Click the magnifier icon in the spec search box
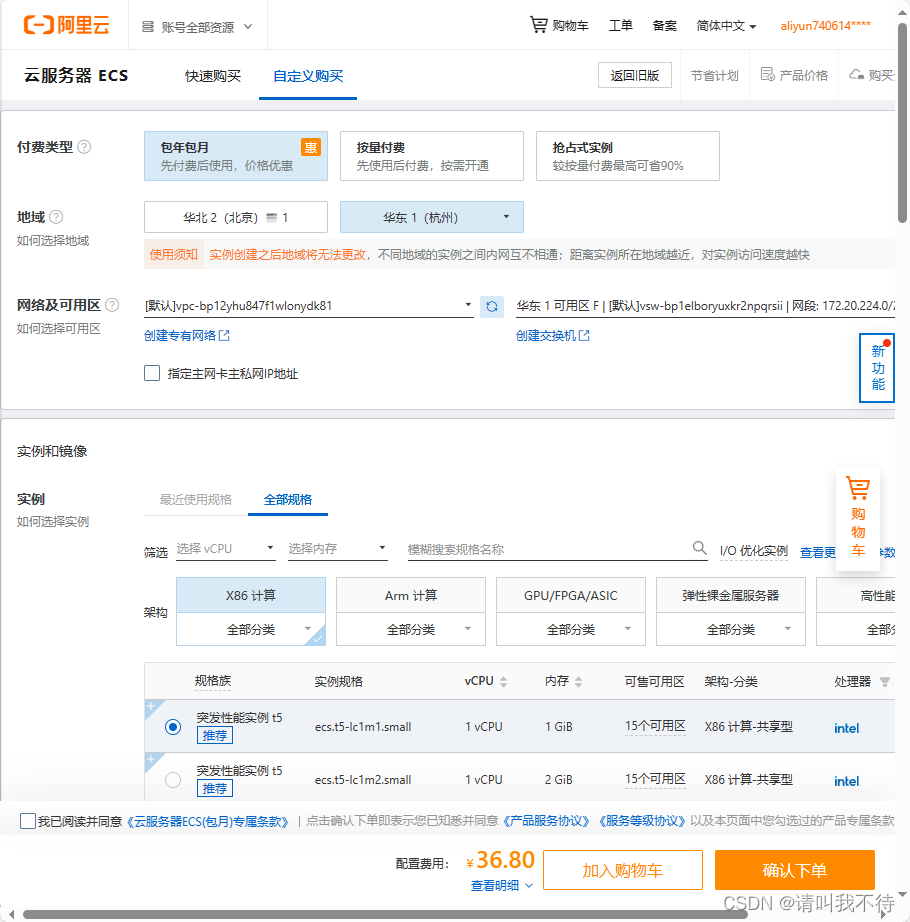The width and height of the screenshot is (910, 922). coord(699,548)
